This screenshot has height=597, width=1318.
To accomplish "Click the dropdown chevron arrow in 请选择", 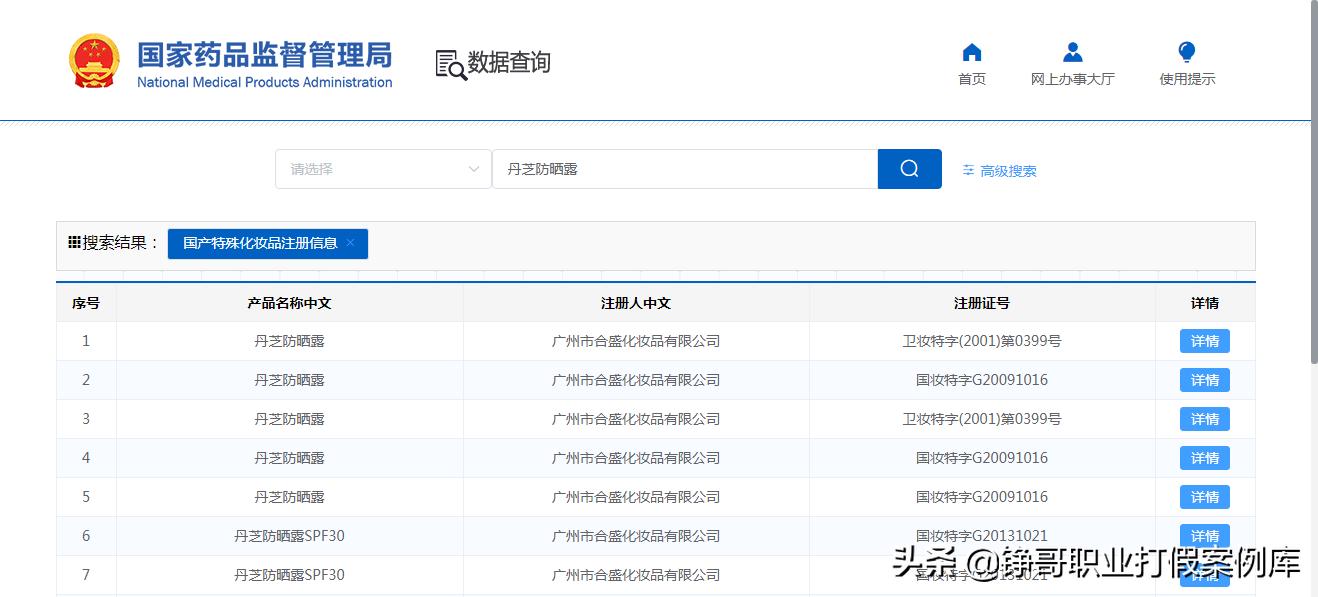I will pyautogui.click(x=474, y=169).
